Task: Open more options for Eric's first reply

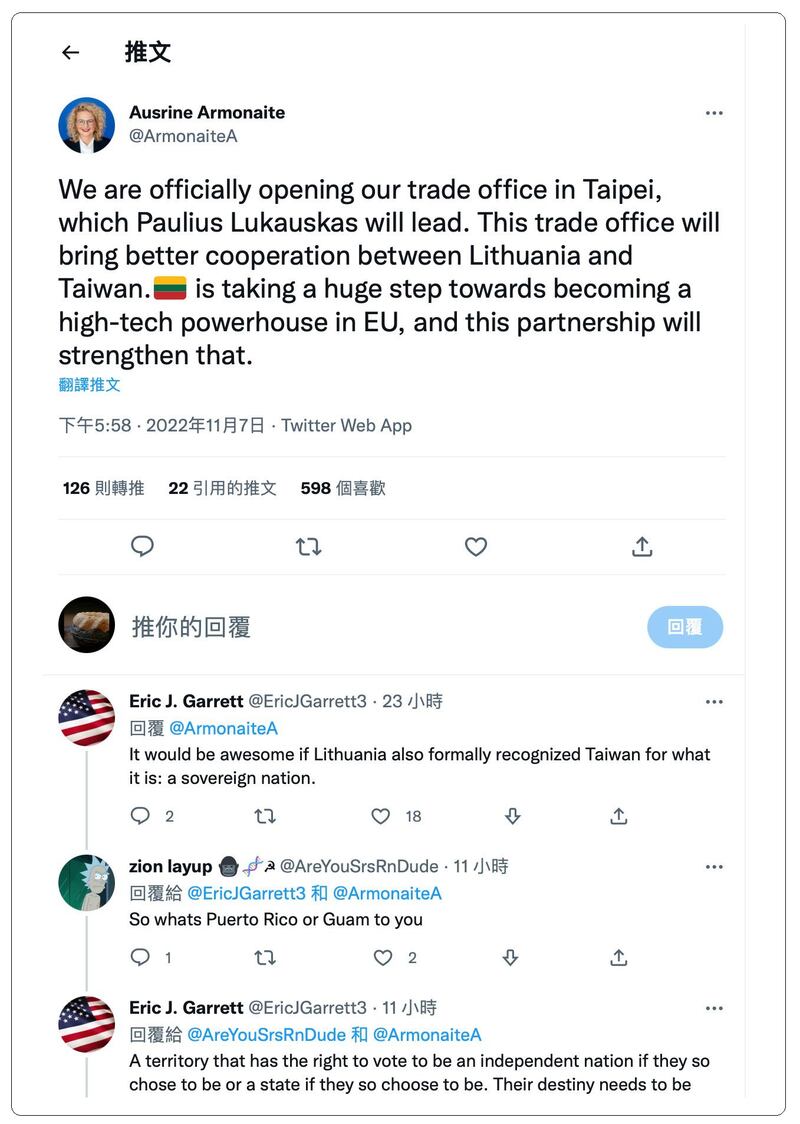Action: 714,702
